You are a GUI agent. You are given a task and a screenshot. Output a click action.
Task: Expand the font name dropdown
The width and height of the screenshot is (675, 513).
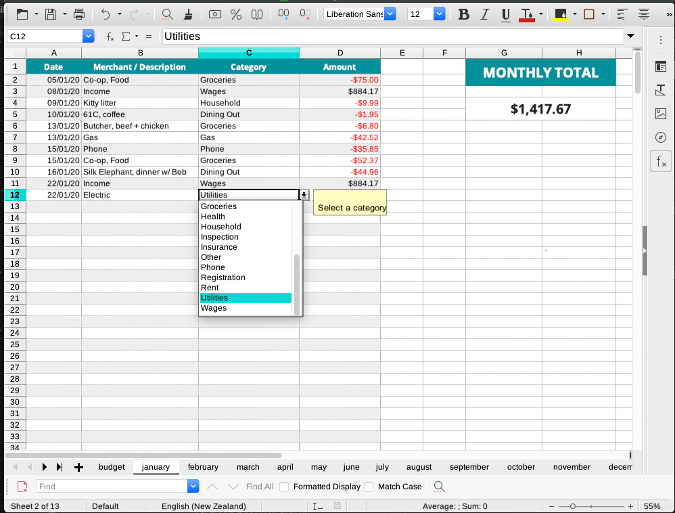[390, 15]
